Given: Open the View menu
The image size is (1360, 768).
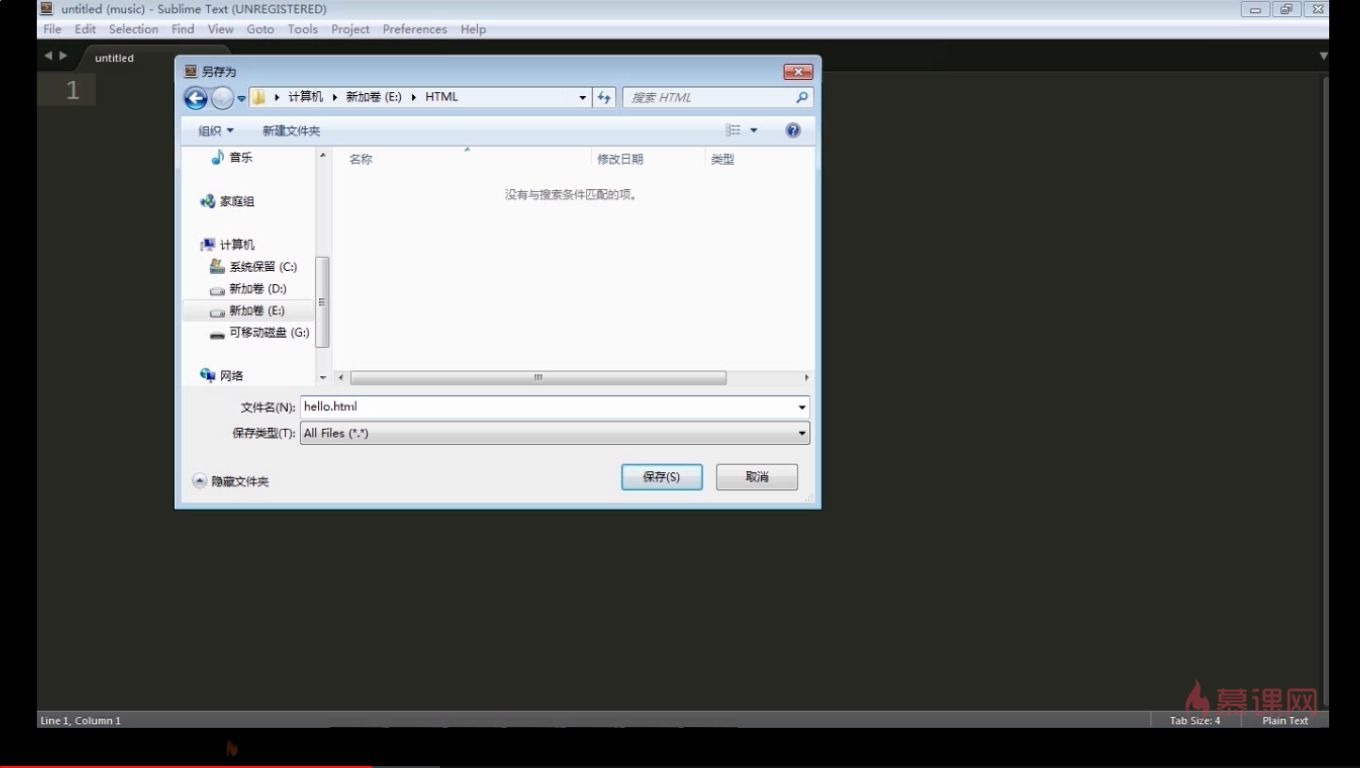Looking at the screenshot, I should pos(220,29).
